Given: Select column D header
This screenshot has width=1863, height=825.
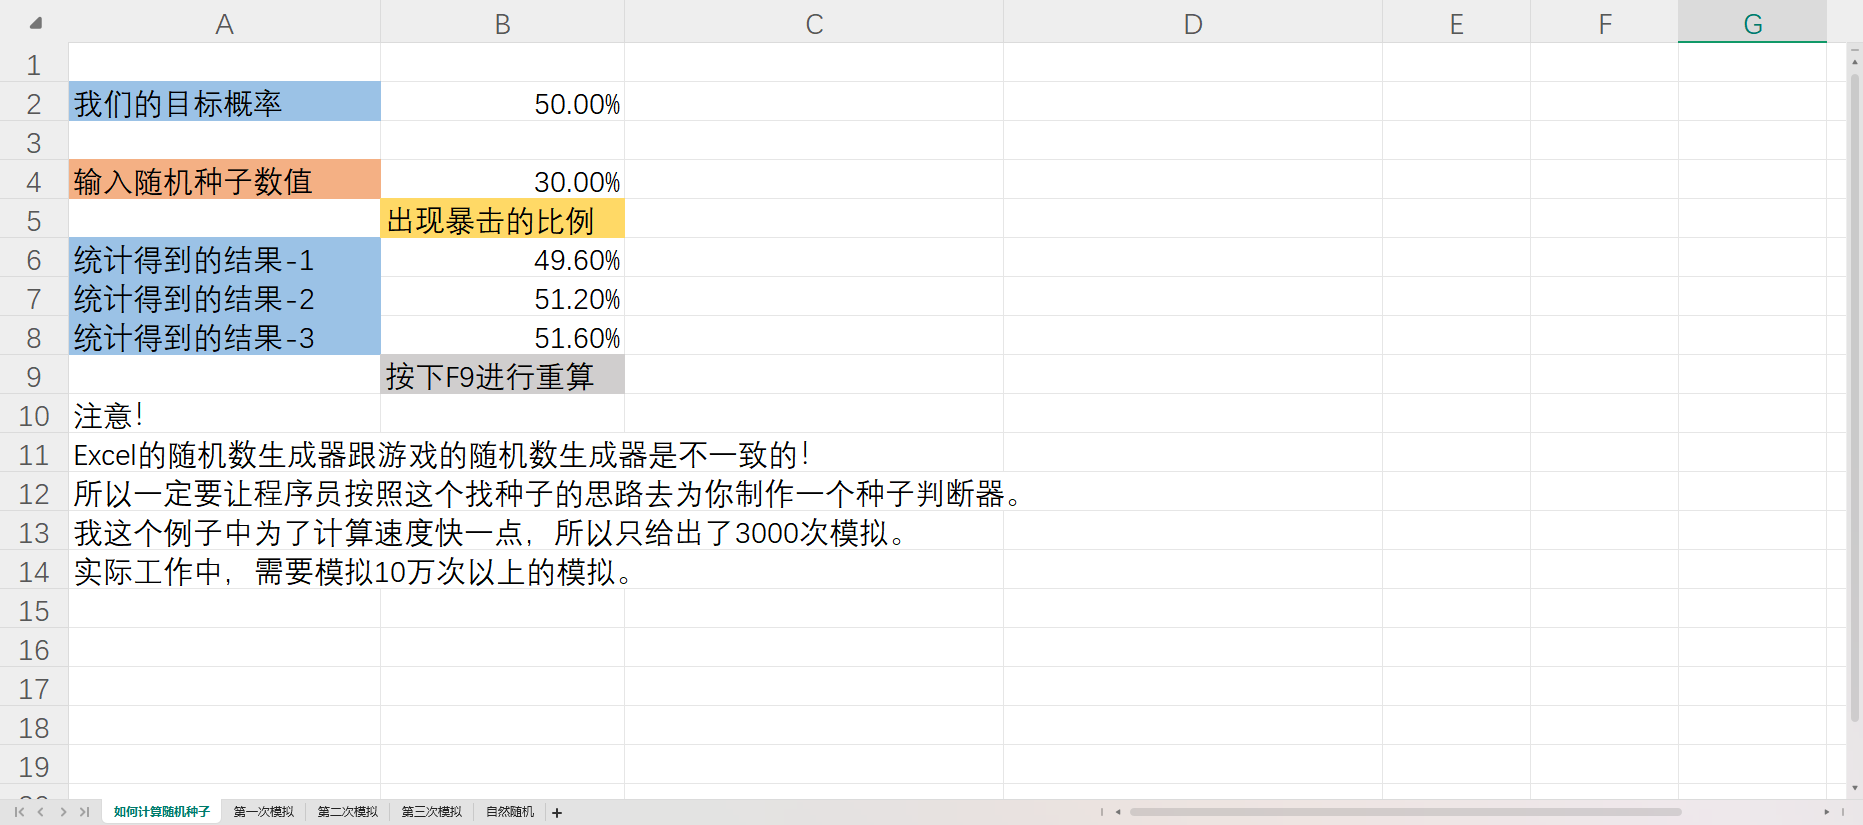Looking at the screenshot, I should point(1193,24).
